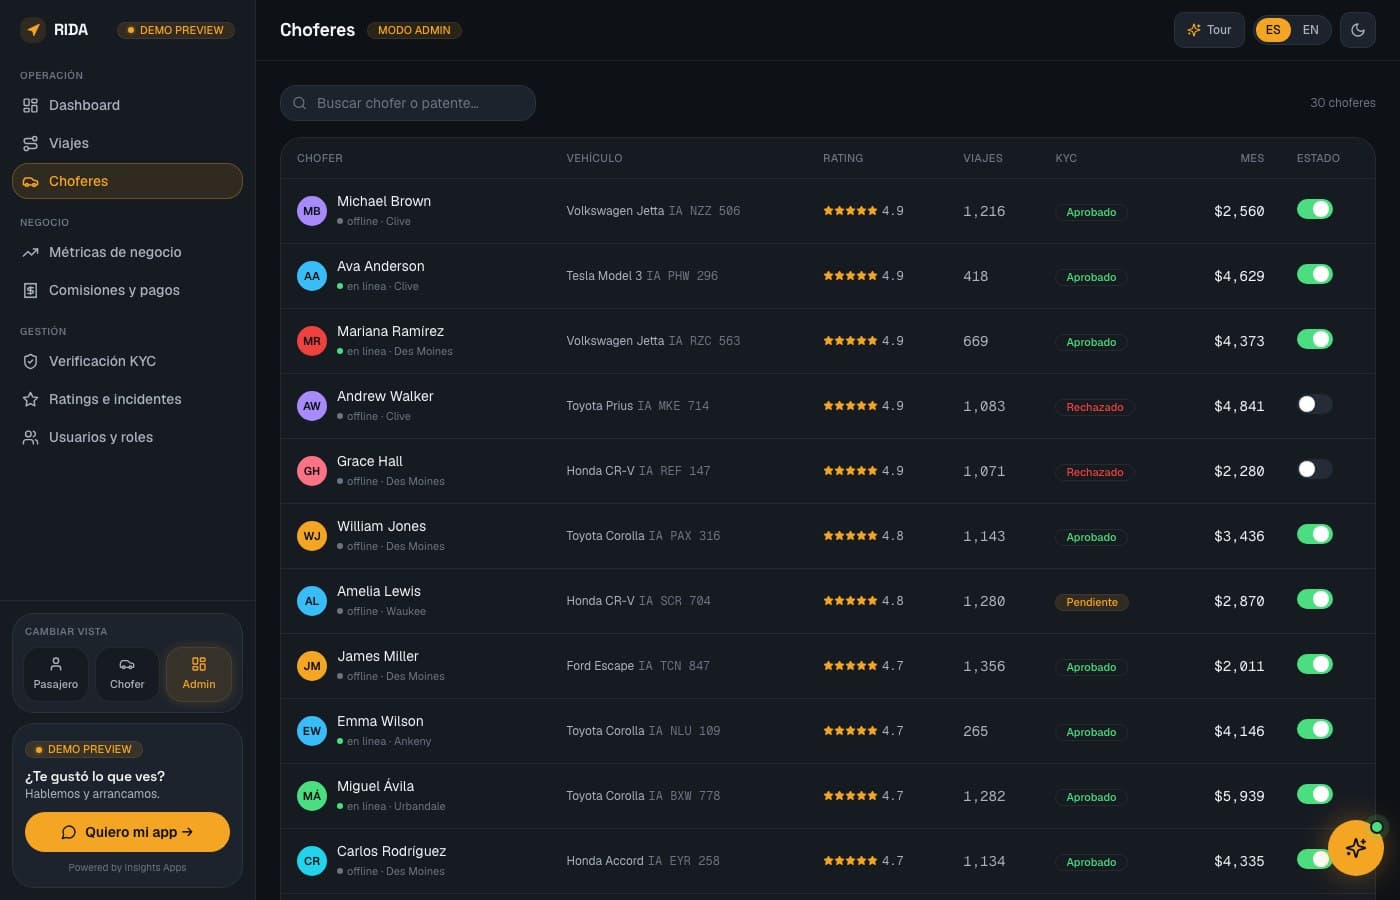The image size is (1400, 900).
Task: Open Usuarios y roles
Action: [x=127, y=437]
